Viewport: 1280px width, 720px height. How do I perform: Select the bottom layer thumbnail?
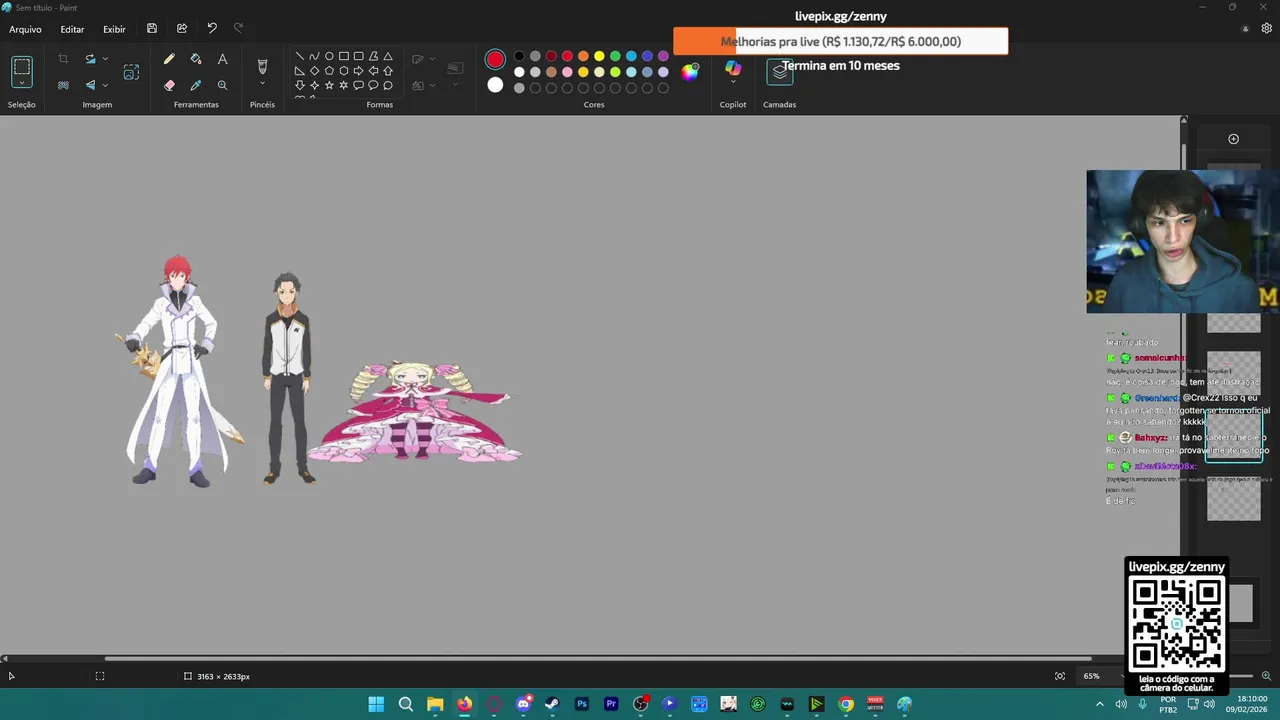[x=1241, y=603]
